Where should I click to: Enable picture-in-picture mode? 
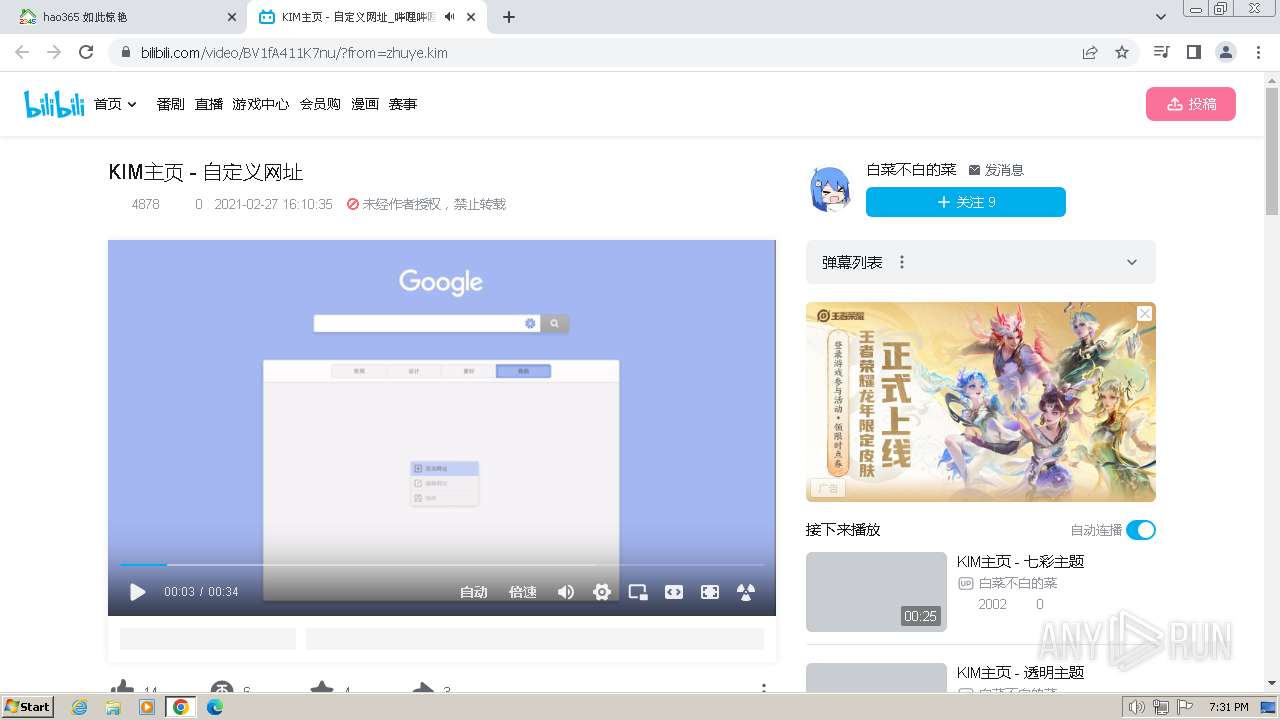638,592
